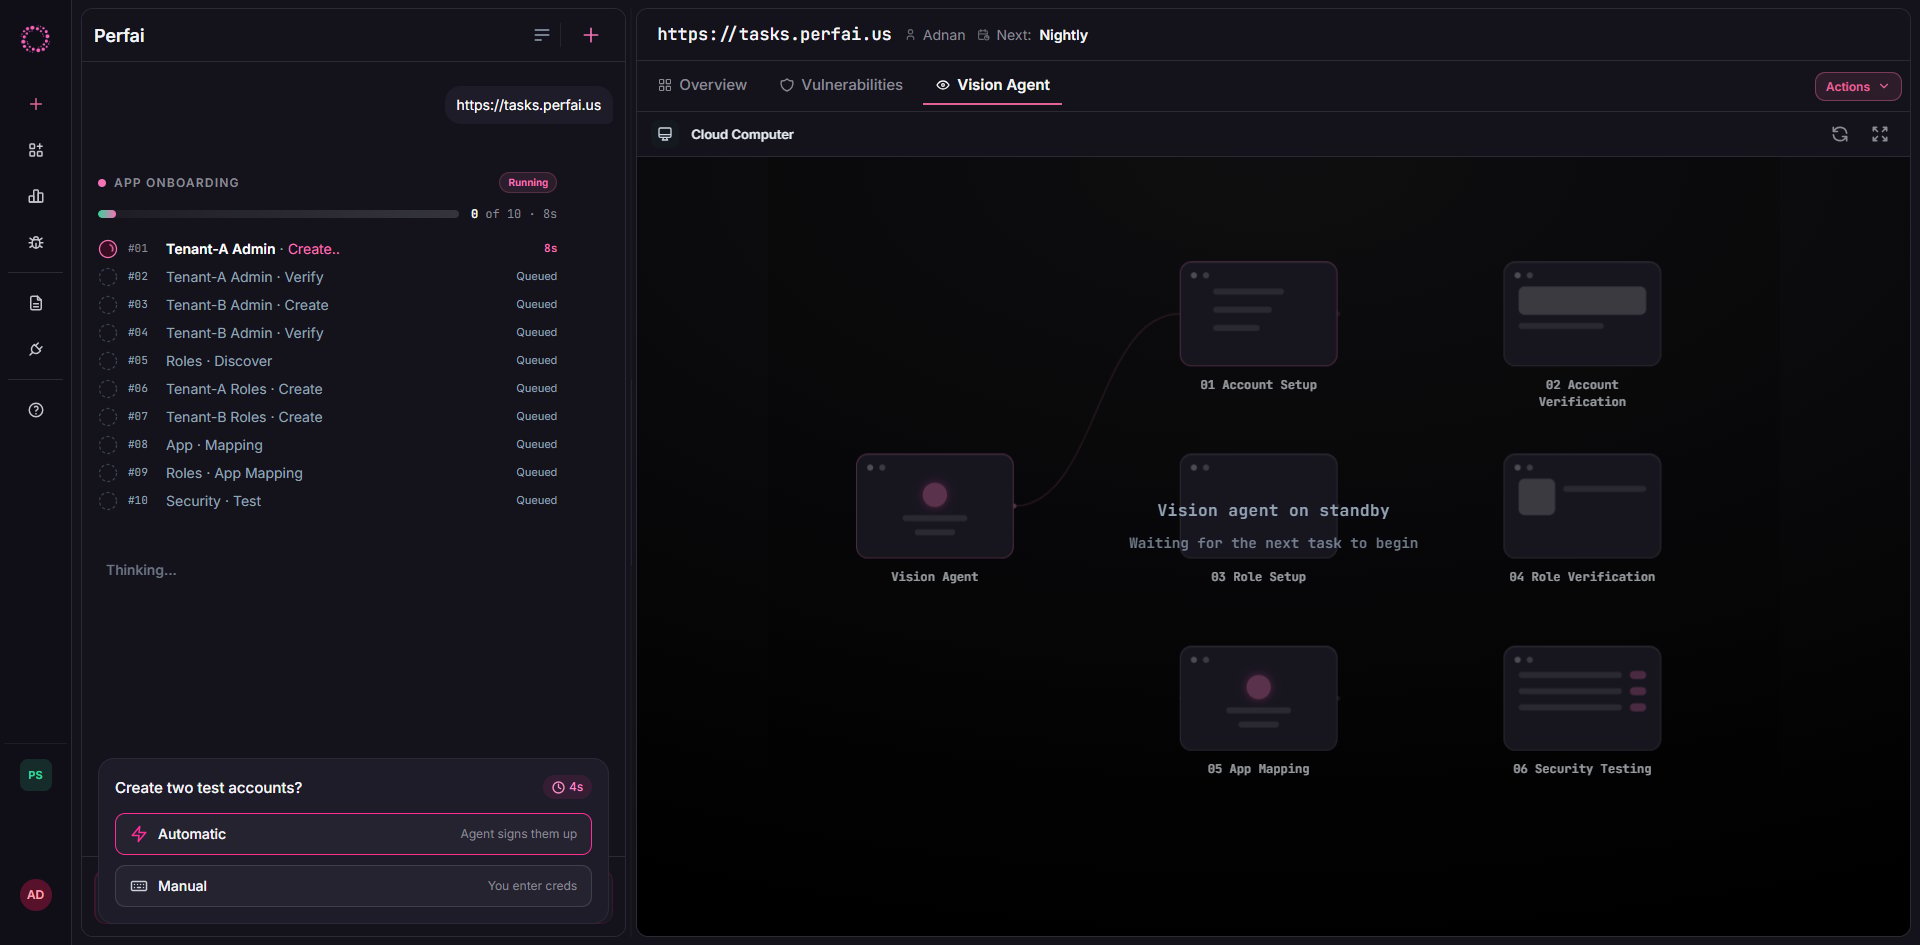Select task Tenant-A Admin · Create
This screenshot has width=1920, height=945.
pos(328,249)
